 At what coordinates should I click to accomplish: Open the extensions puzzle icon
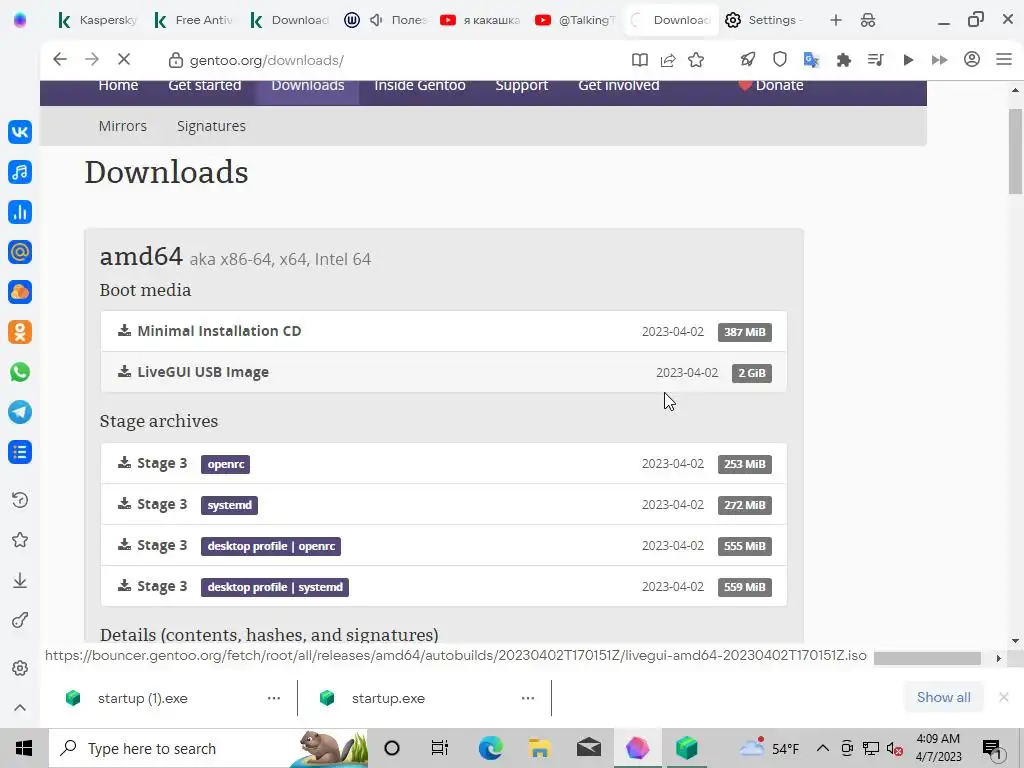click(x=843, y=60)
